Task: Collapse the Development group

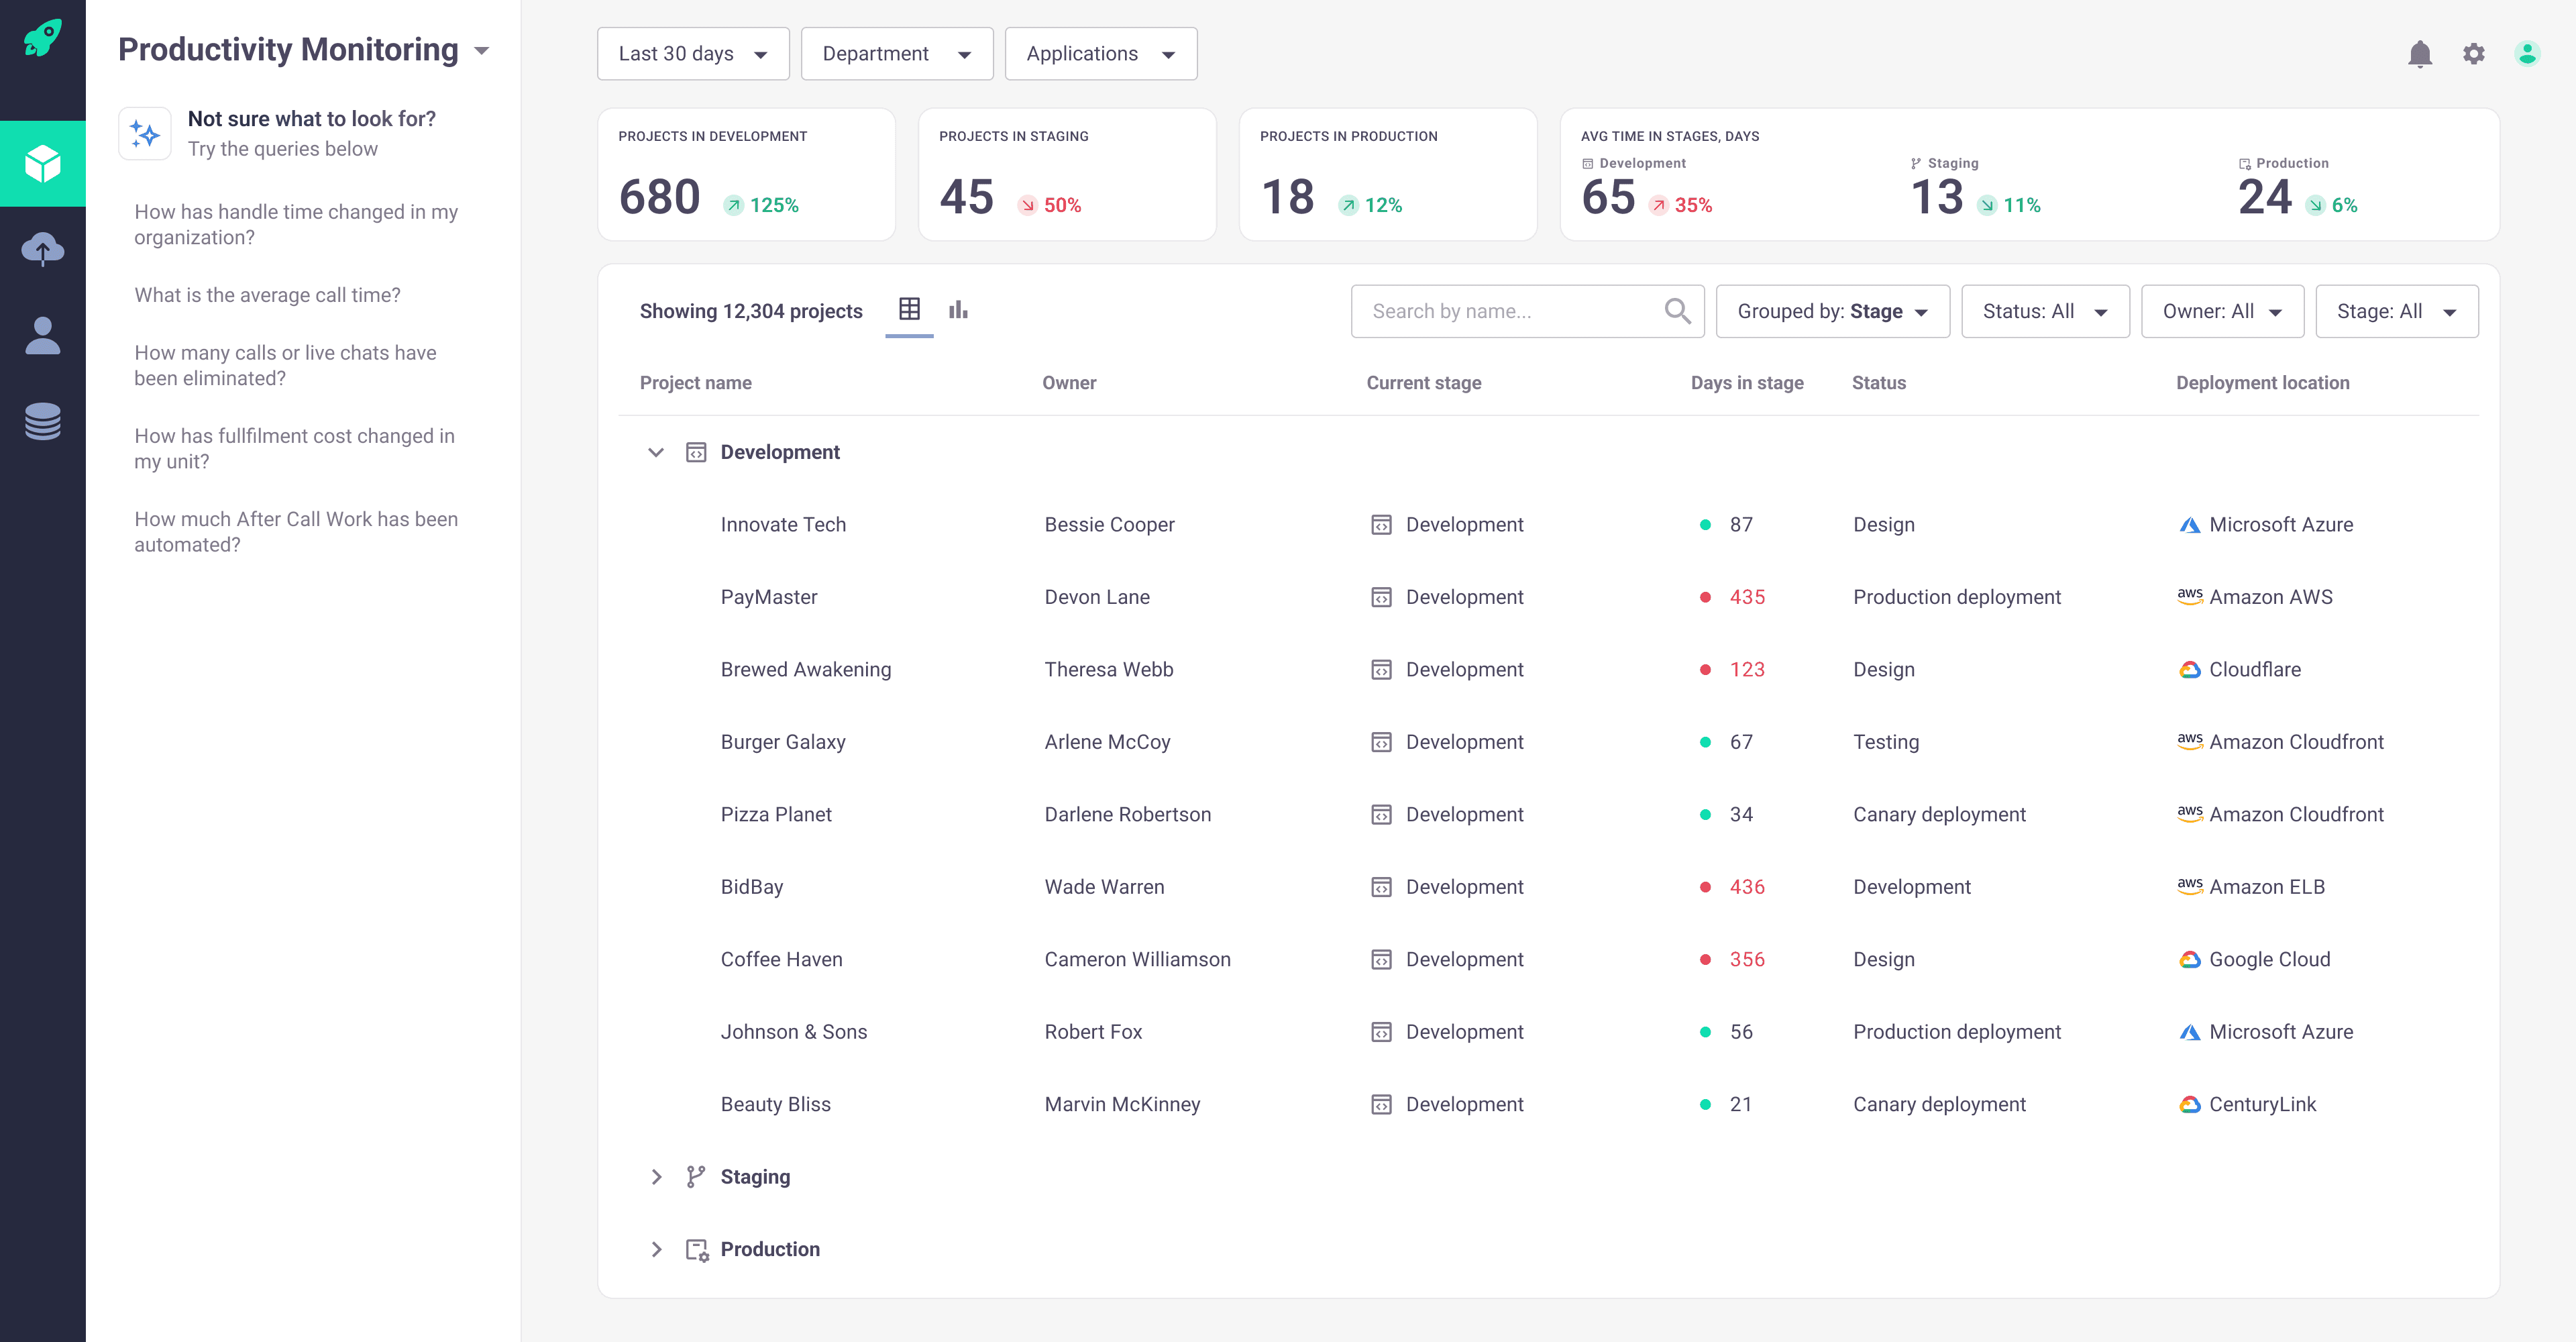Action: click(657, 452)
